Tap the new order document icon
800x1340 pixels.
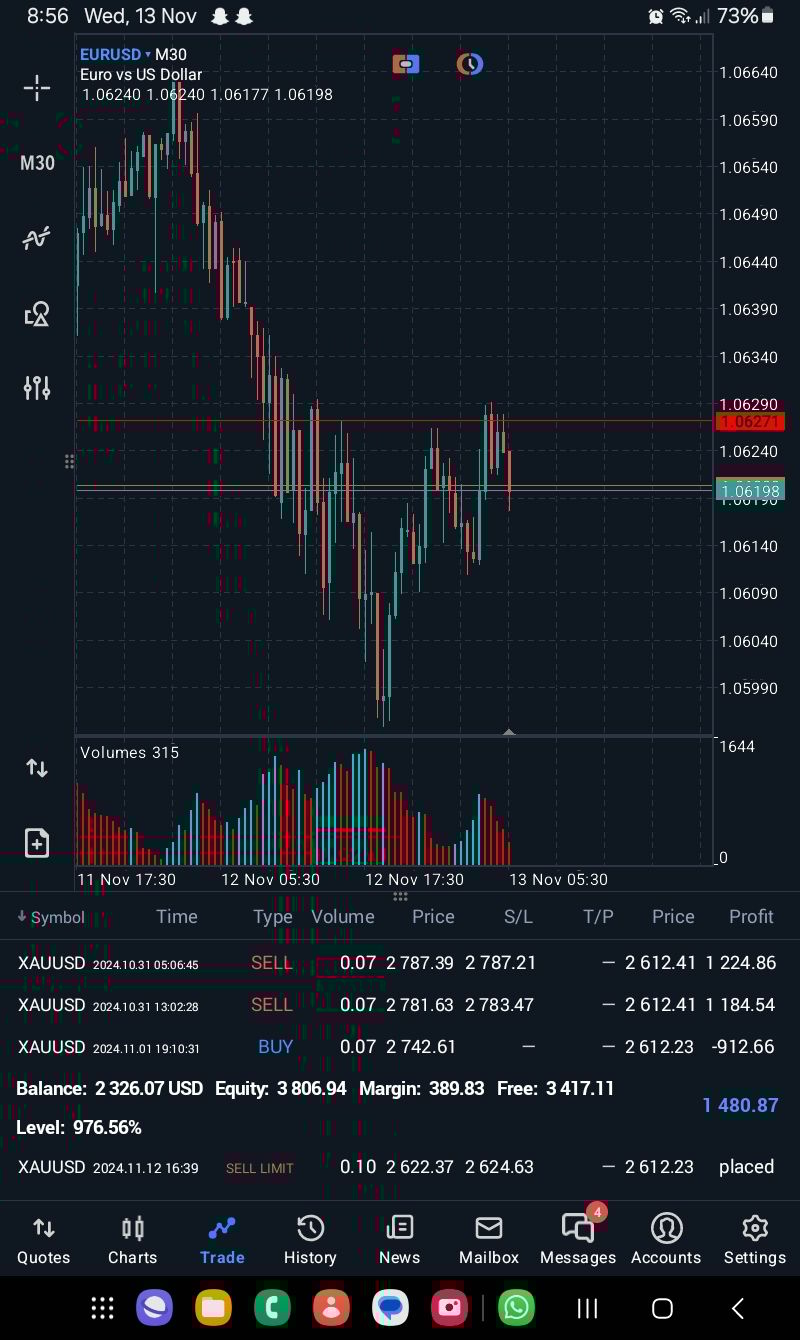pos(37,842)
